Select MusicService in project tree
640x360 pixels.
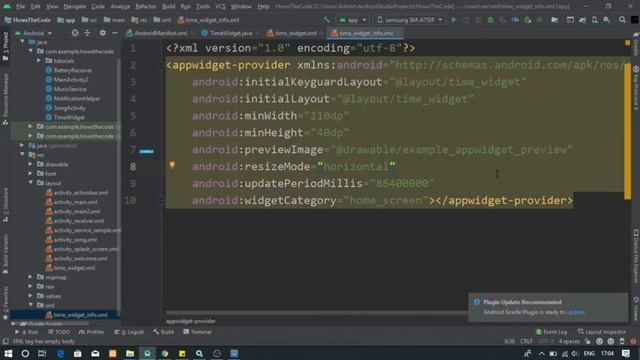[x=70, y=89]
